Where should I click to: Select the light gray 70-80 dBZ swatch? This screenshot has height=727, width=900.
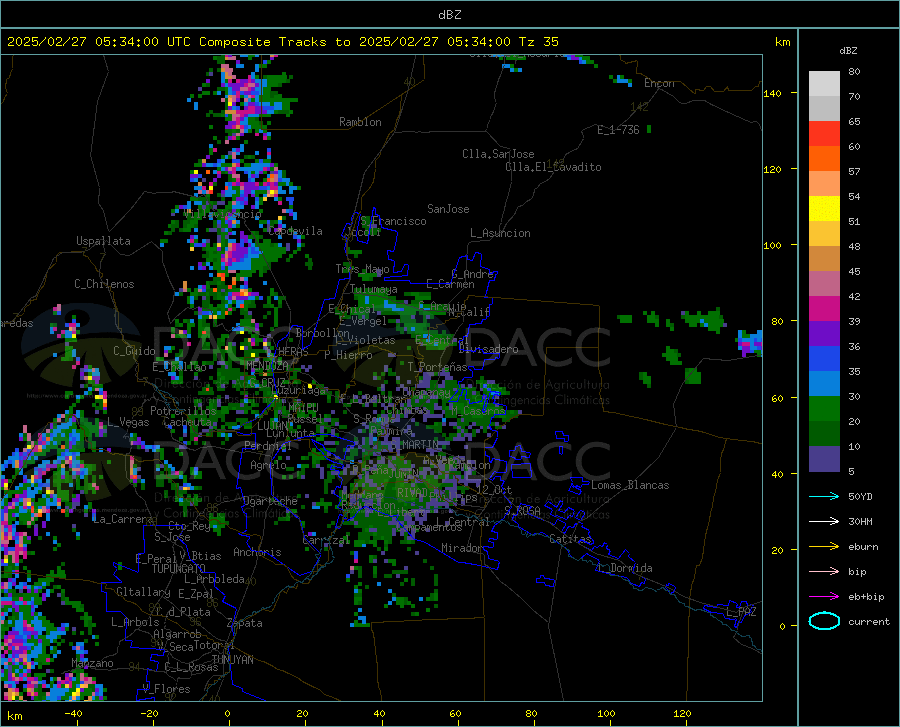point(824,84)
